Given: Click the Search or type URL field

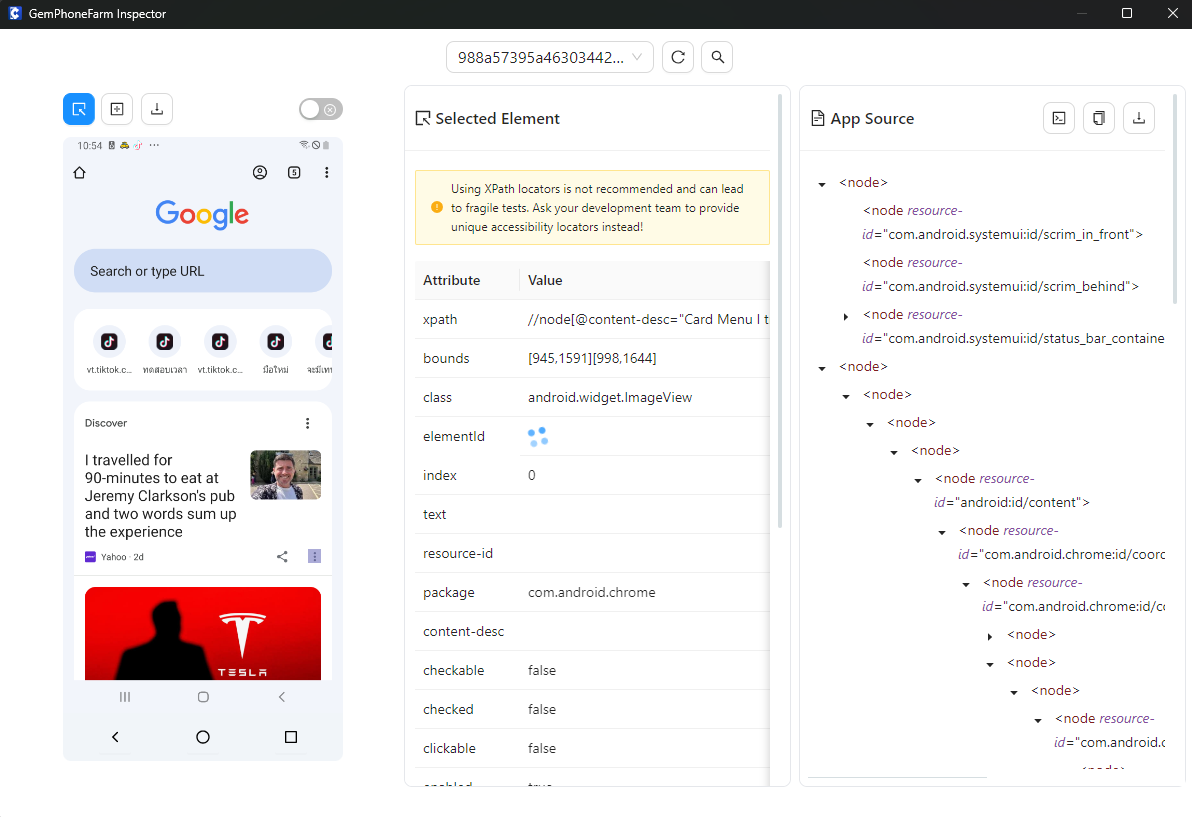Looking at the screenshot, I should pos(203,271).
